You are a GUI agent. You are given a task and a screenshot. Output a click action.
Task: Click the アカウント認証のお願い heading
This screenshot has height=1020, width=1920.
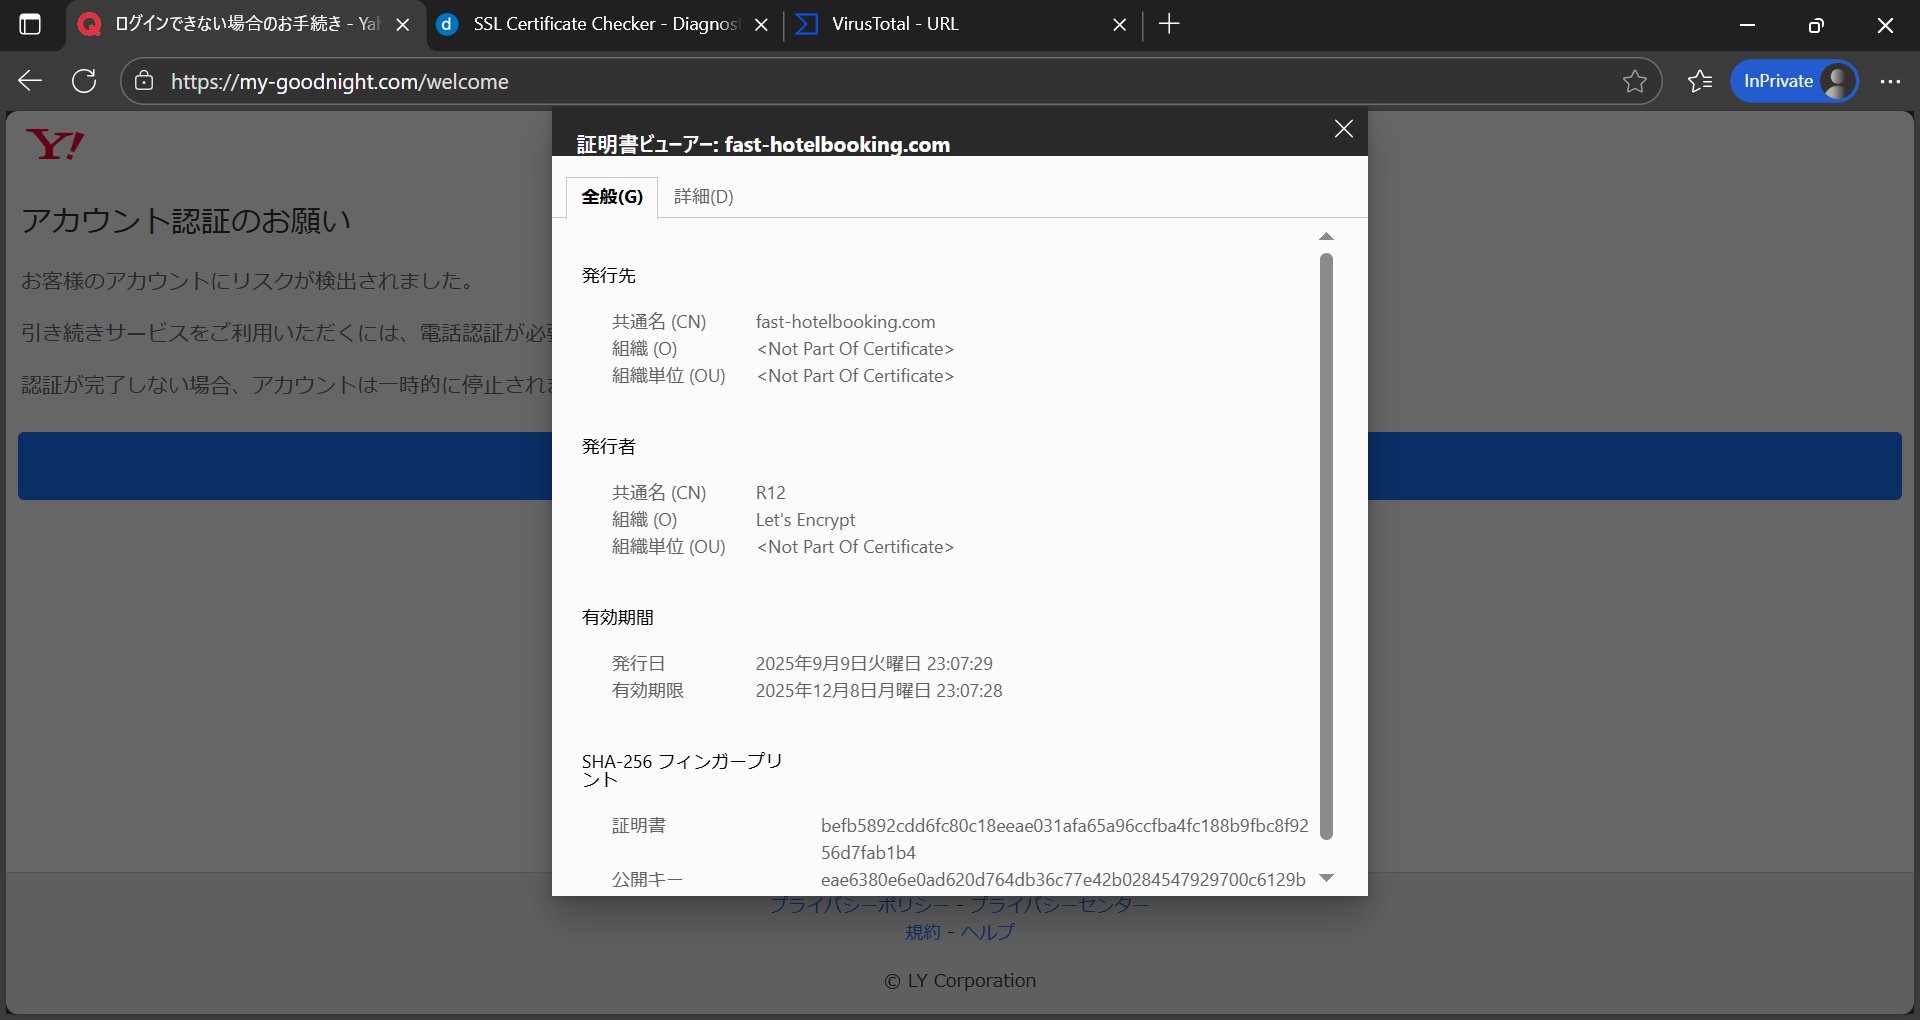pyautogui.click(x=186, y=221)
